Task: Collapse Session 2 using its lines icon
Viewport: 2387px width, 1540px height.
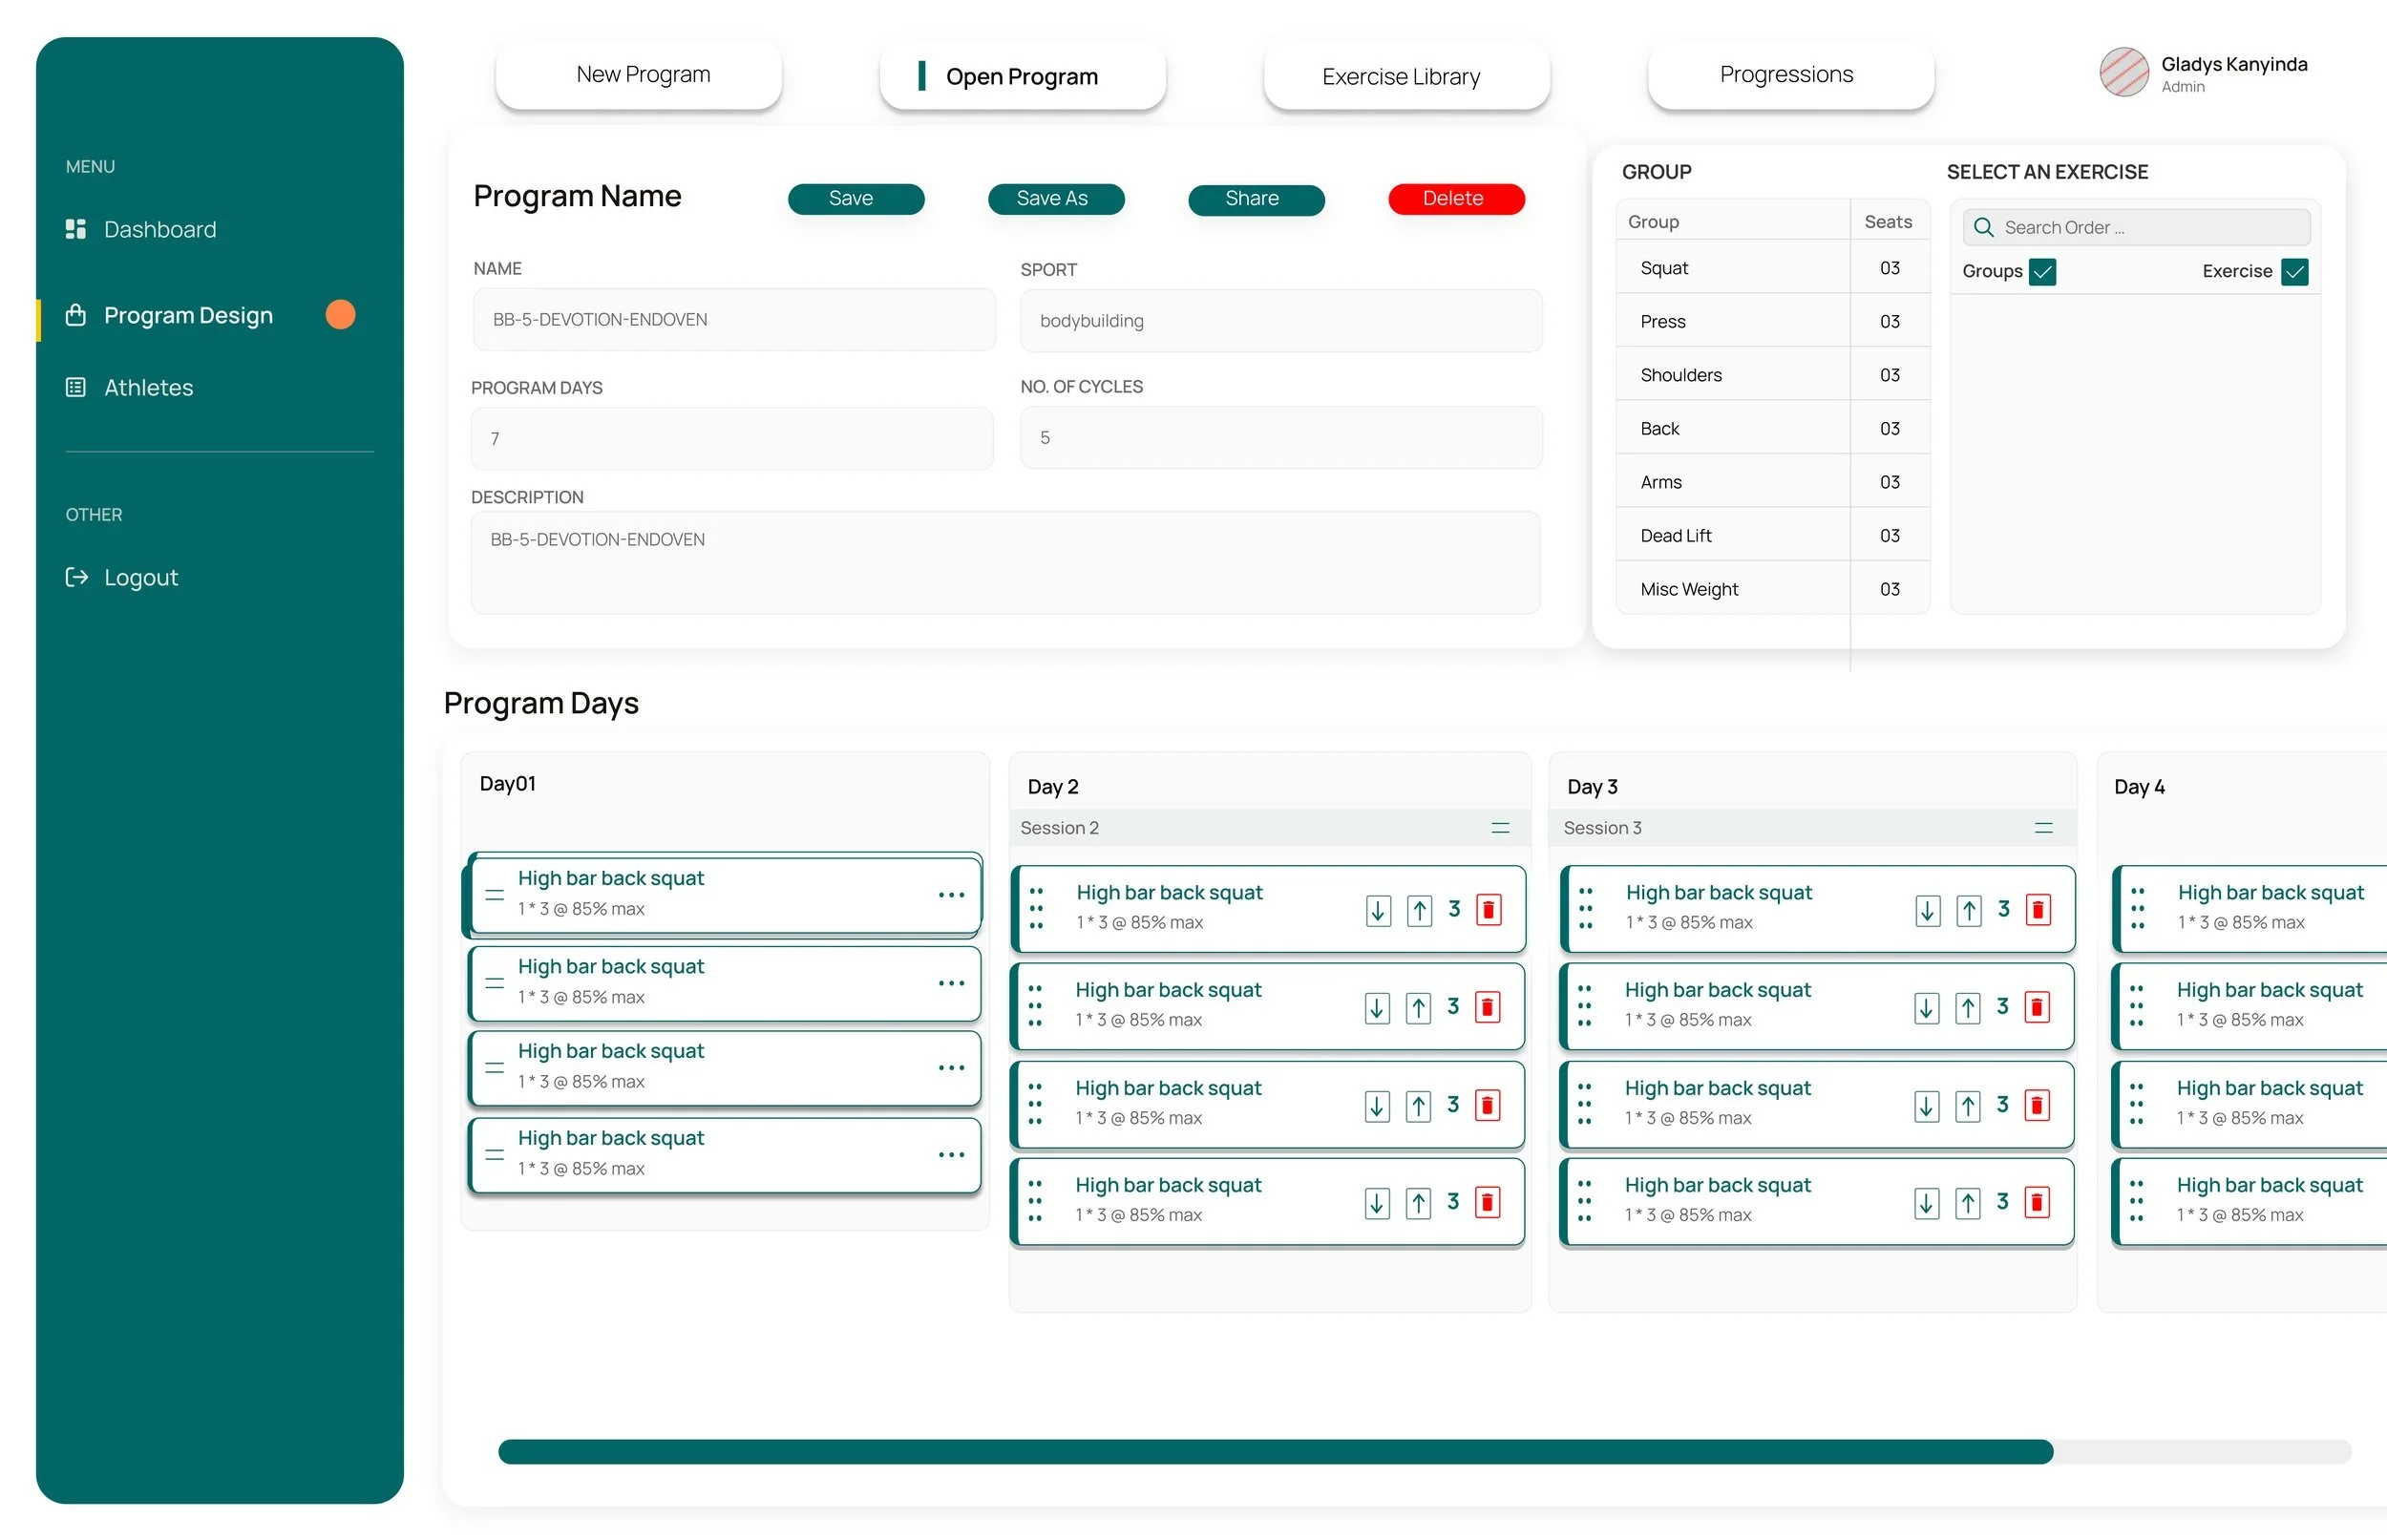Action: pyautogui.click(x=1500, y=828)
